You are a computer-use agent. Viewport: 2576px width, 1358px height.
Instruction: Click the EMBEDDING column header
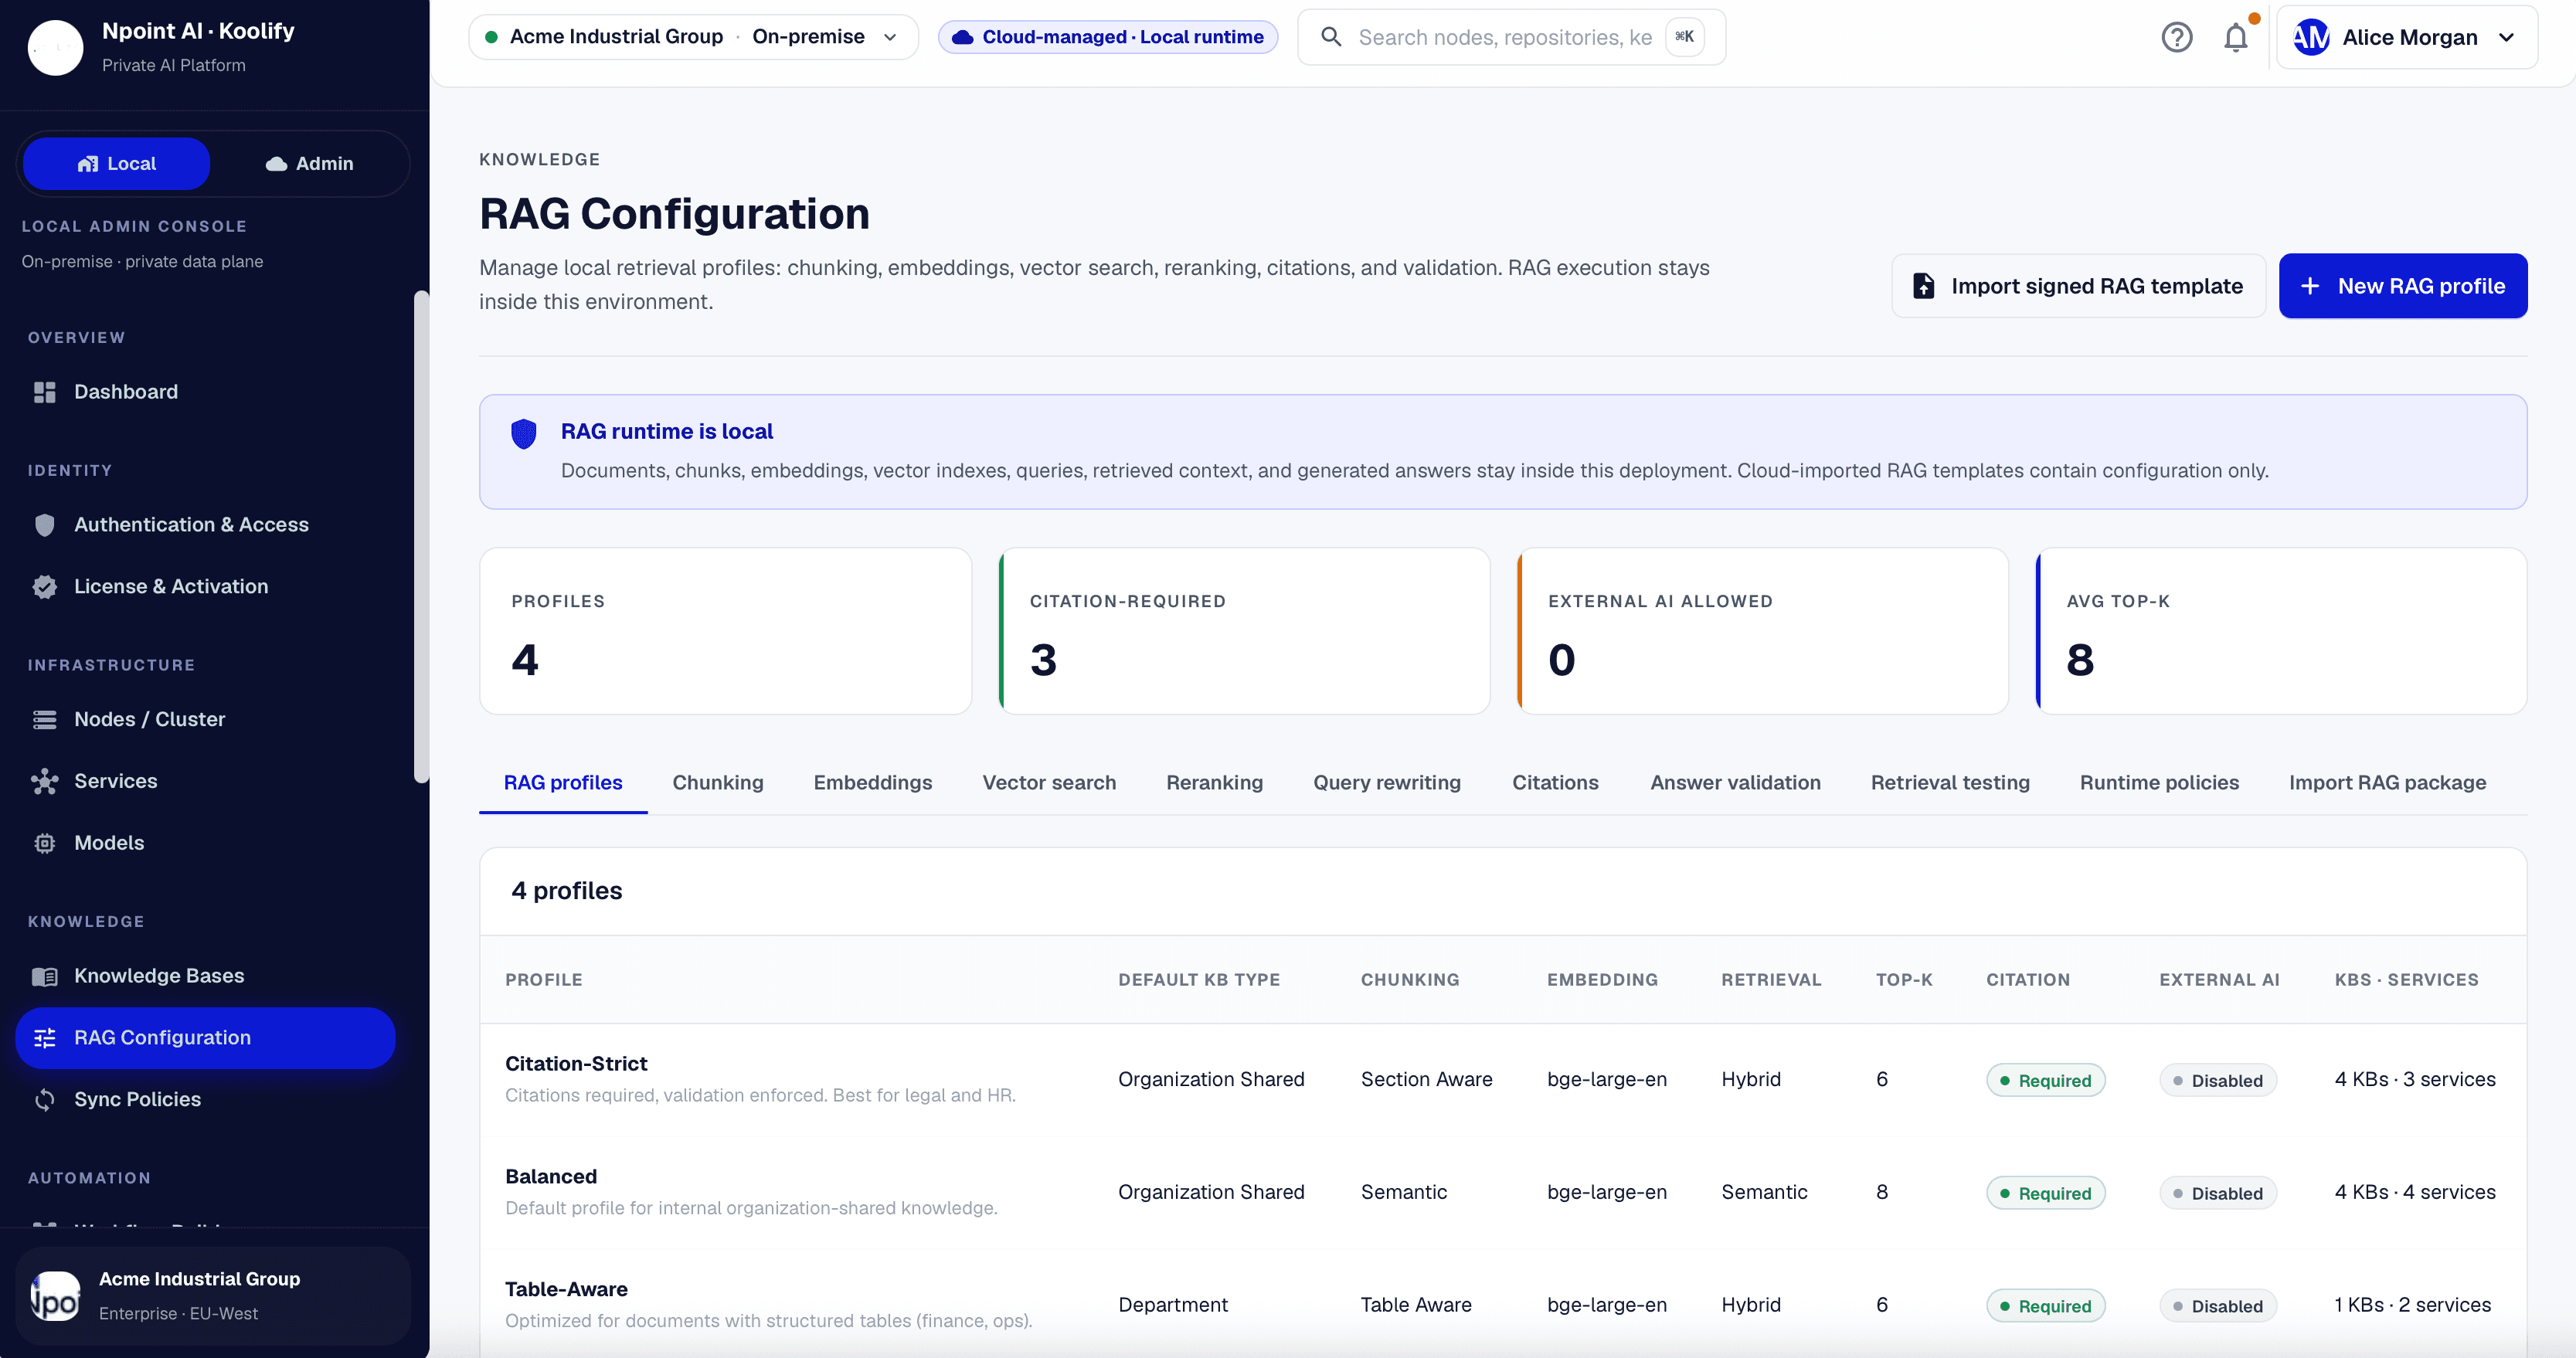[x=1602, y=980]
